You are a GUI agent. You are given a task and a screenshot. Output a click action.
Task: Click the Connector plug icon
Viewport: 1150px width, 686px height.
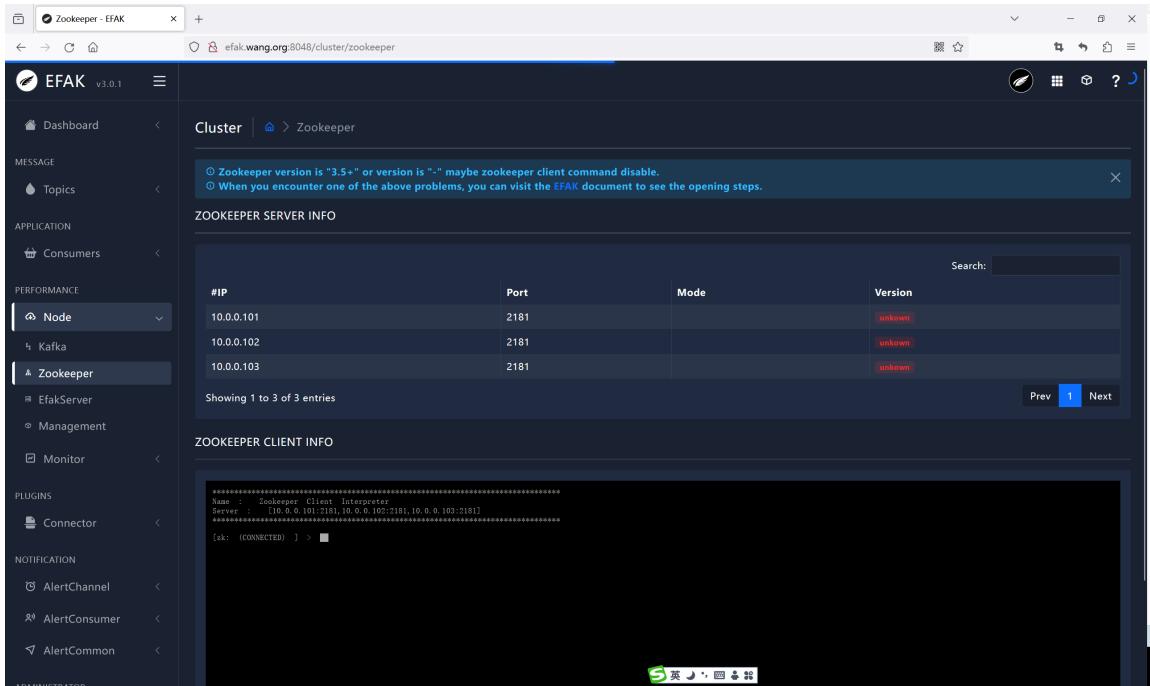coord(30,522)
